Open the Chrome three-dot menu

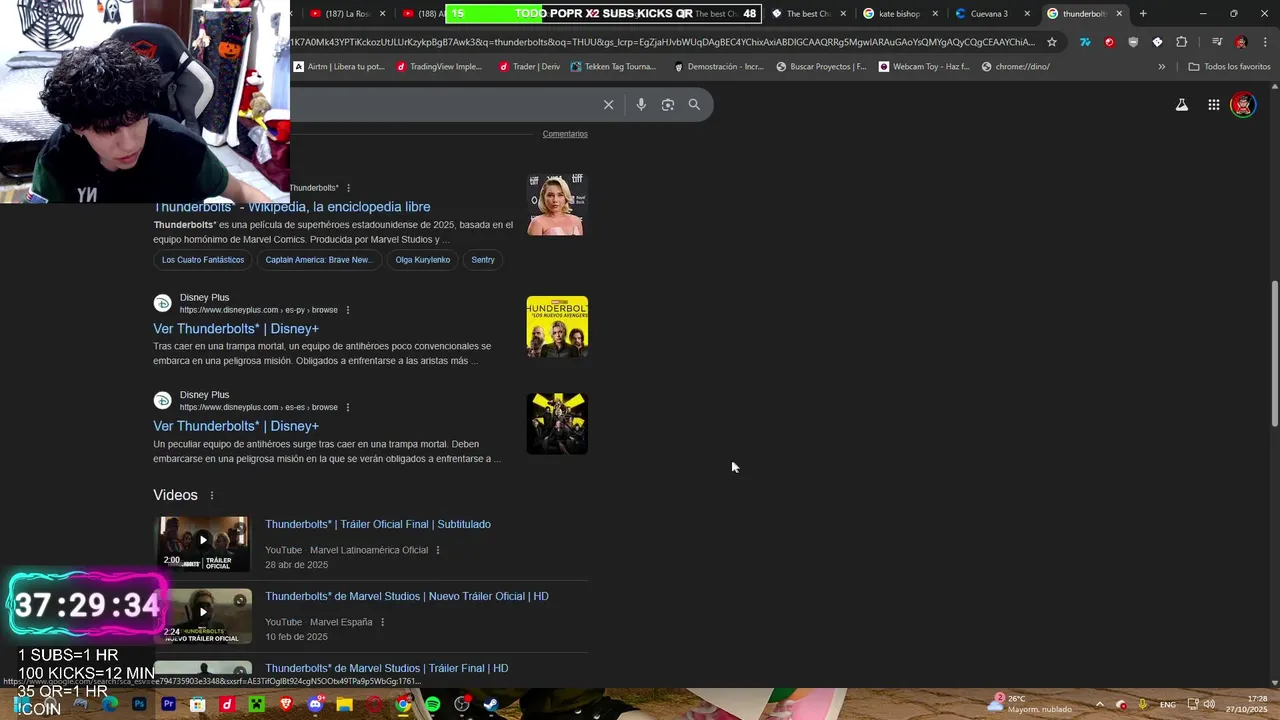(x=1265, y=42)
